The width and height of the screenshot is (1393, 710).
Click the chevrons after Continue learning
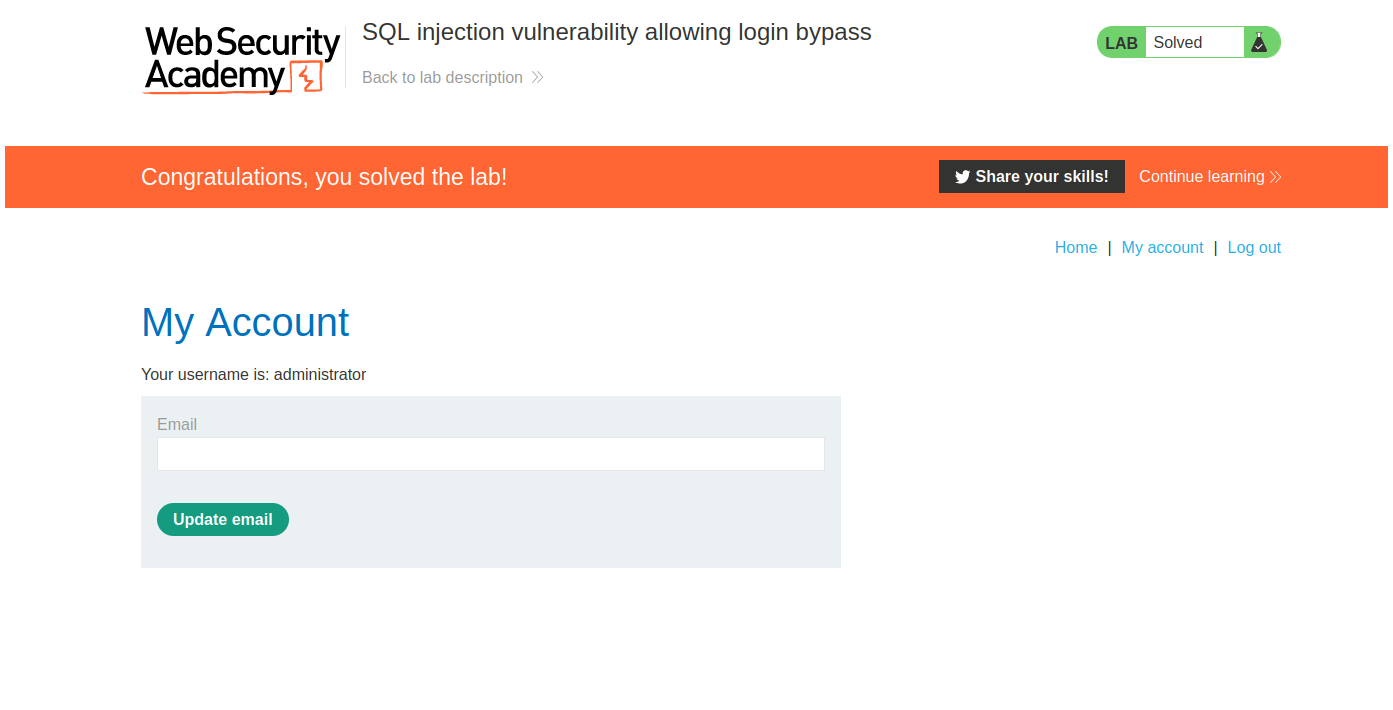[1275, 177]
